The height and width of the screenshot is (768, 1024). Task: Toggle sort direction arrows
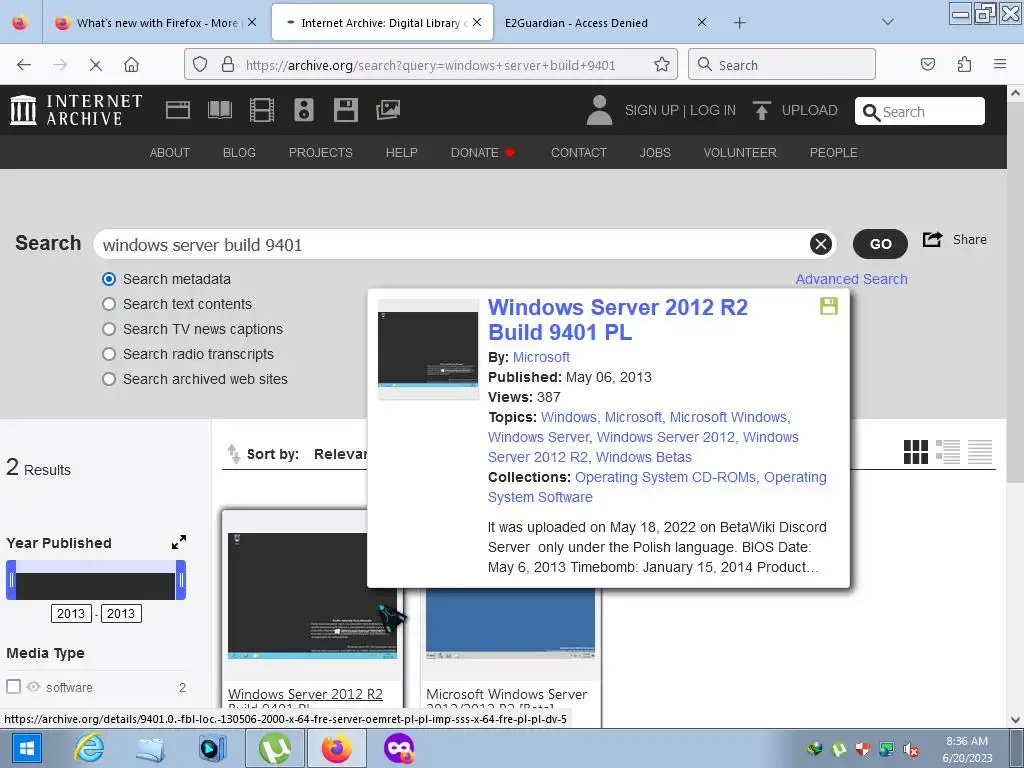point(233,453)
